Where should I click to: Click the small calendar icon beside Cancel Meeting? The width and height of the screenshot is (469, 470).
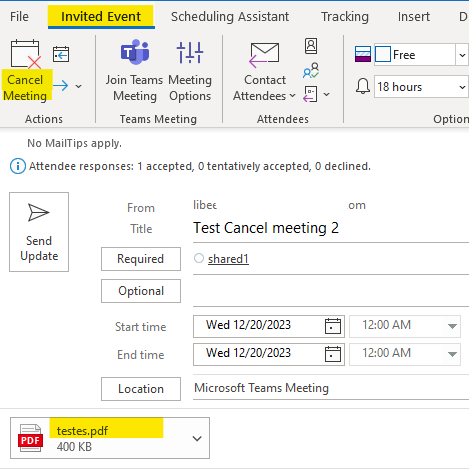(61, 54)
